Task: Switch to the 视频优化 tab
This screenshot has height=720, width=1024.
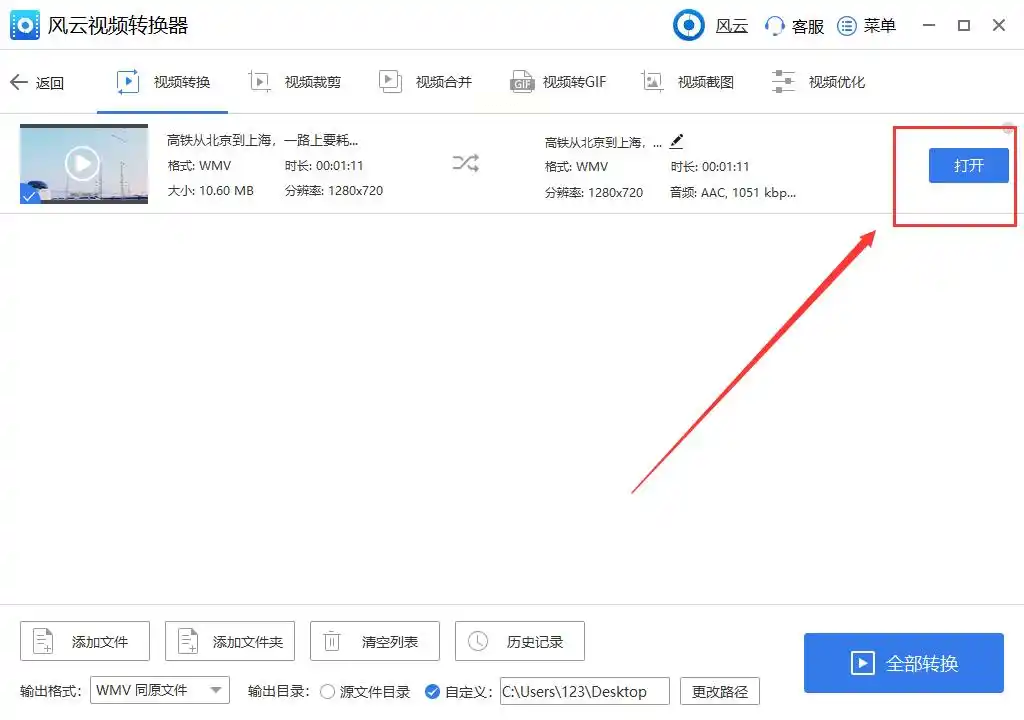Action: pos(818,82)
